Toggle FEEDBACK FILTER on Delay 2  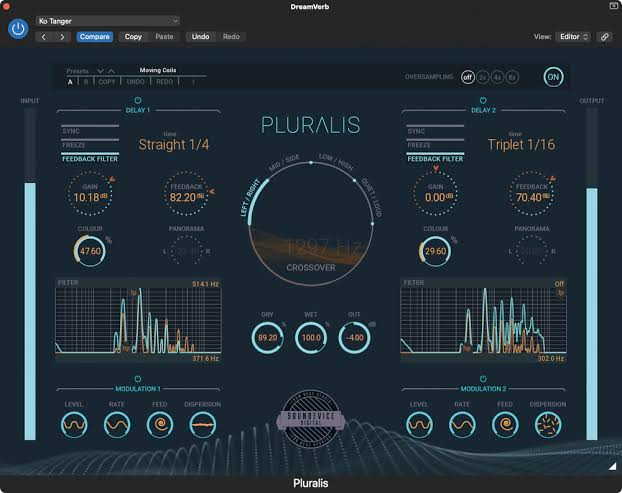(x=435, y=157)
